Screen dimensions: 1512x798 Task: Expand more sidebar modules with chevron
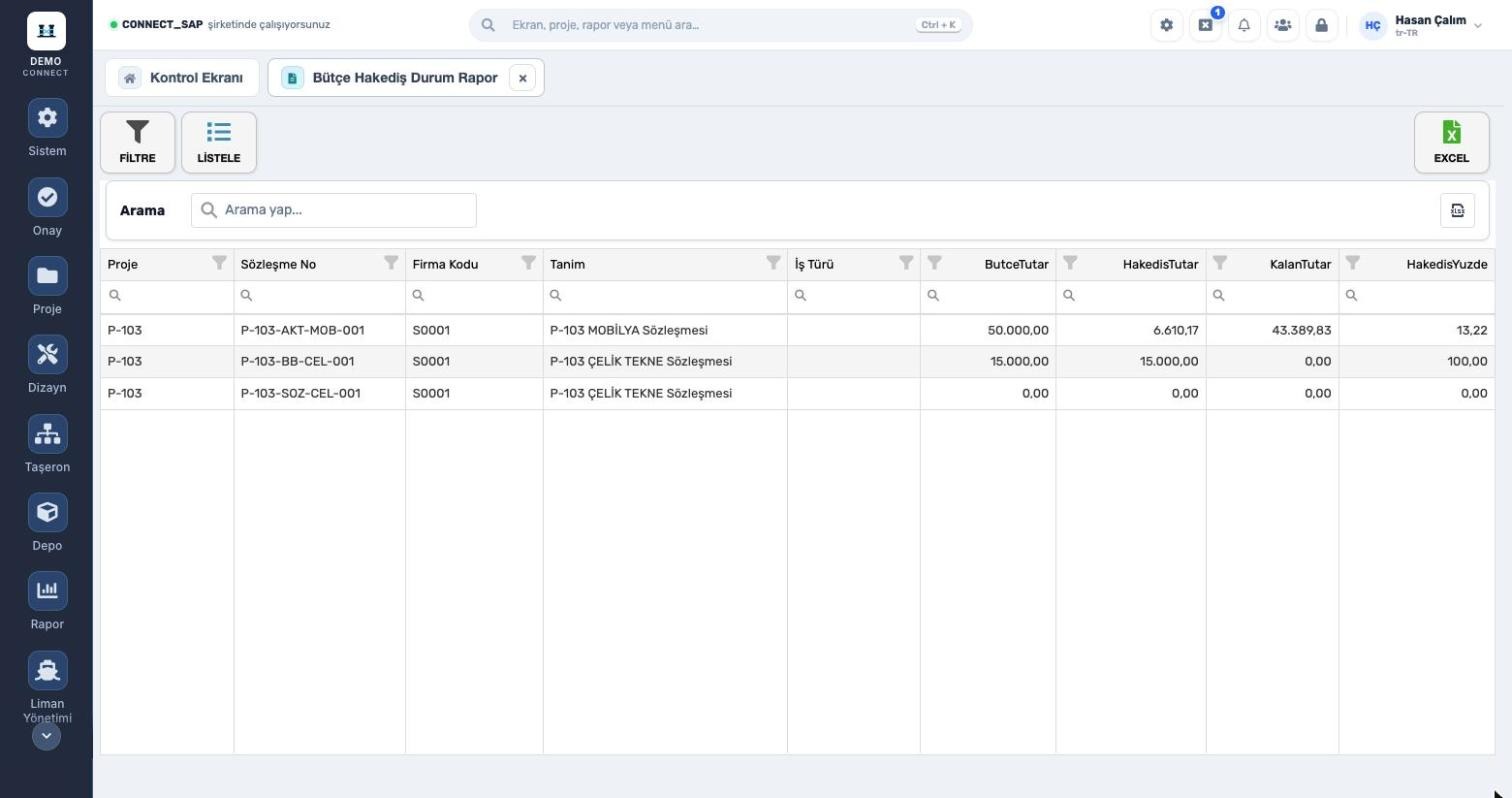coord(46,736)
